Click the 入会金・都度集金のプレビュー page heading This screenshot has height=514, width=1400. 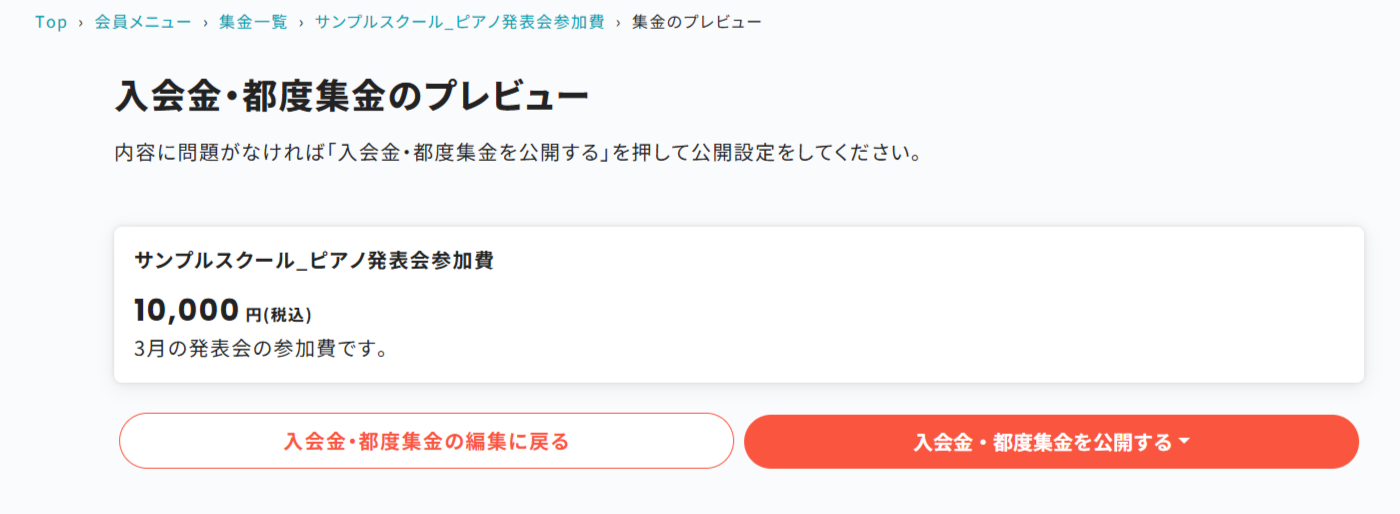[x=352, y=97]
